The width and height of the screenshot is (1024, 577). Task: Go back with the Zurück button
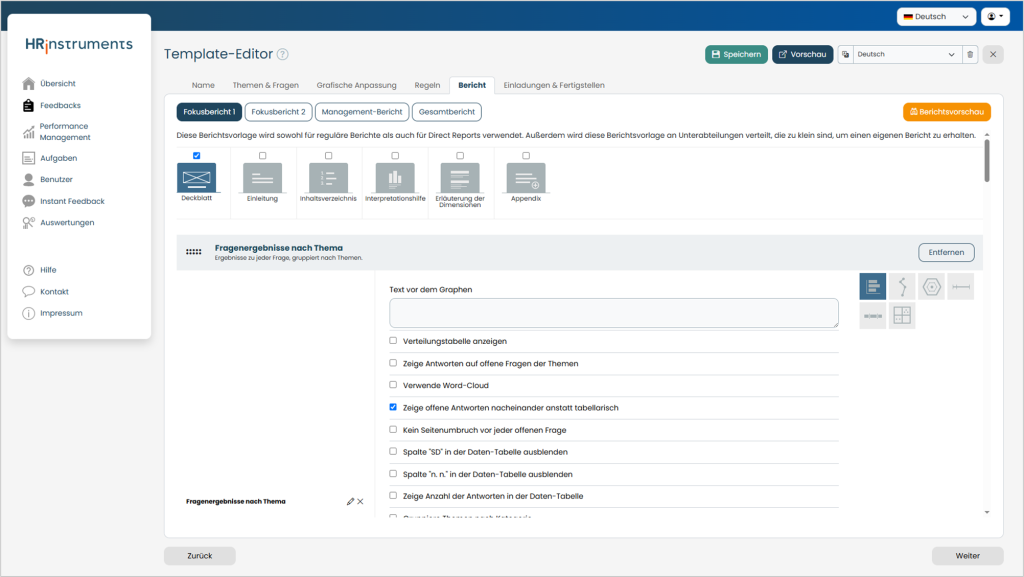200,555
